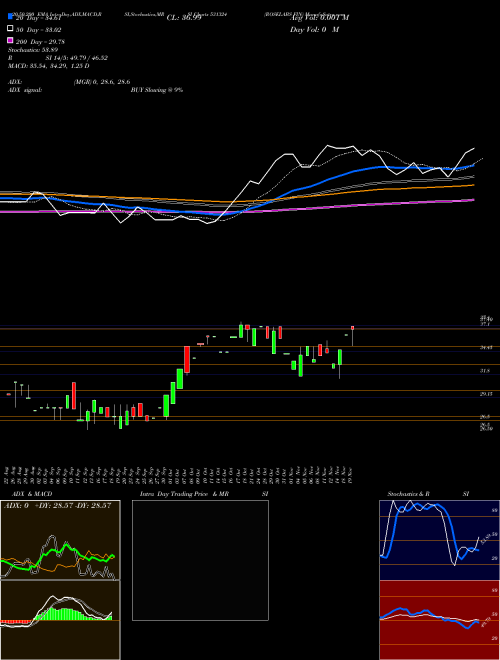Click the blue 20 Day legend swatch
This screenshot has height=660, width=500.
point(10,16)
